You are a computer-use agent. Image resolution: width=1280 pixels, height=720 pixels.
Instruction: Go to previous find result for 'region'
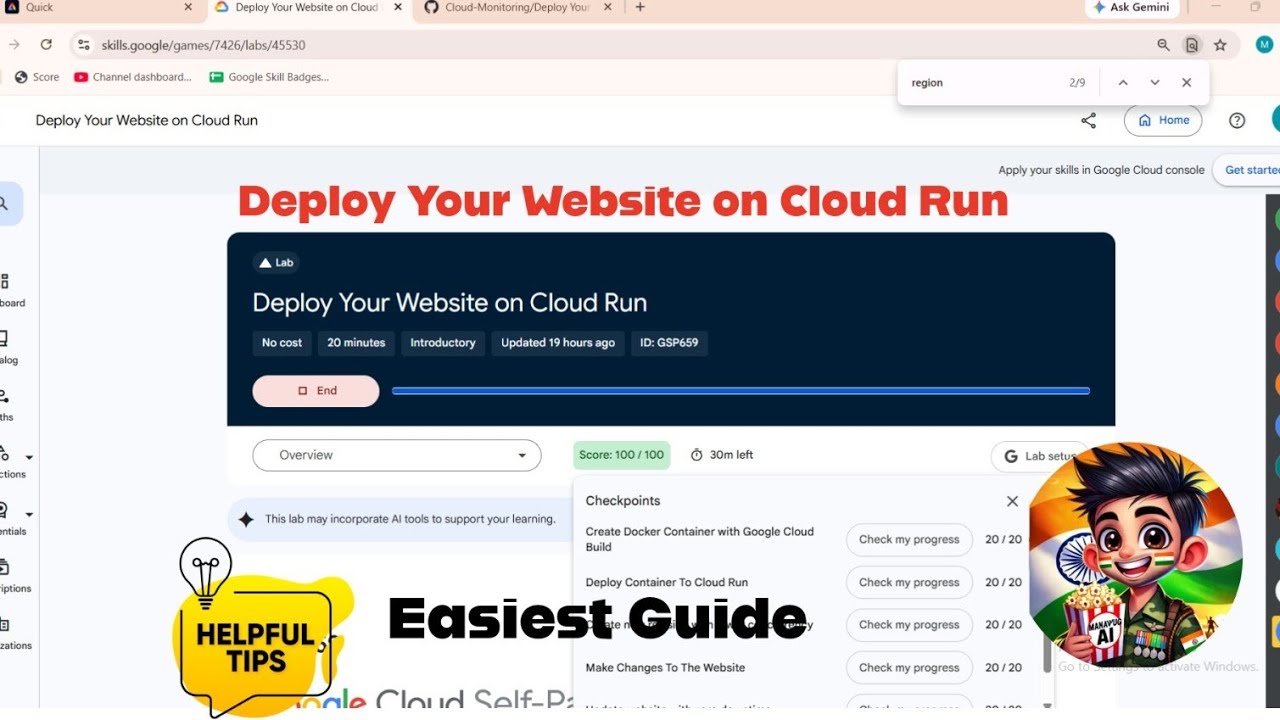coord(1123,83)
